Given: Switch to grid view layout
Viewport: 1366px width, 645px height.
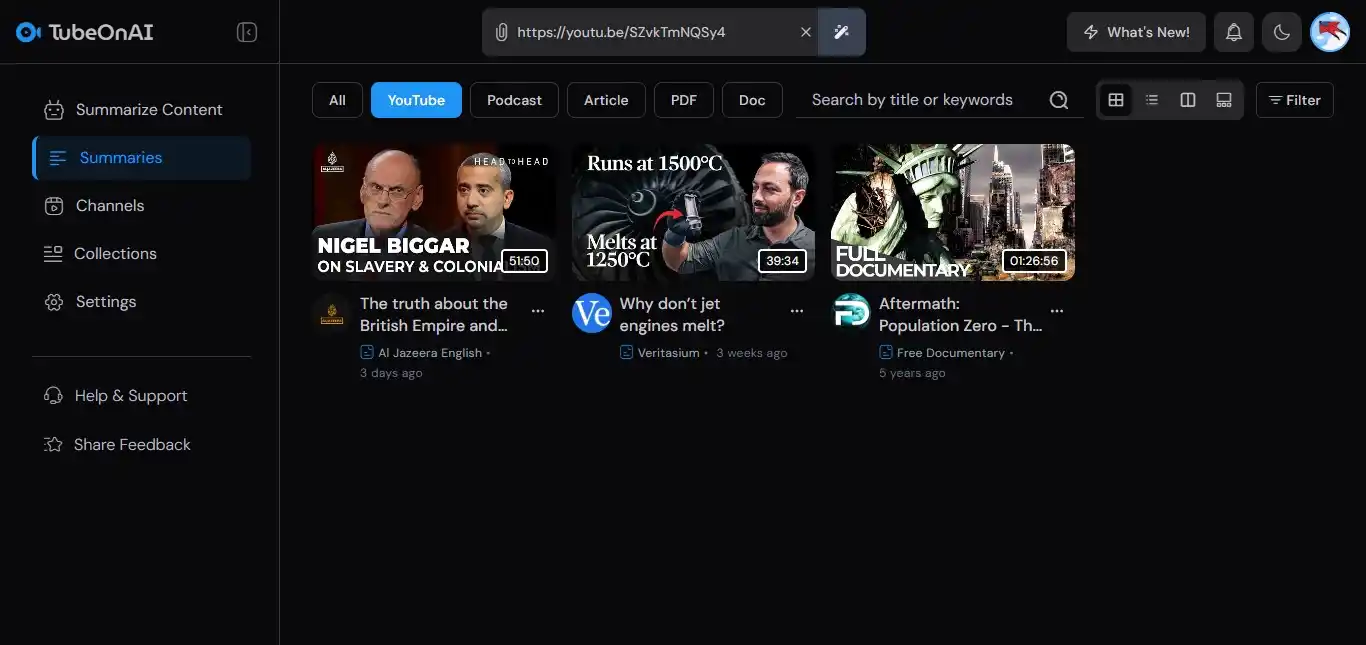Looking at the screenshot, I should (1116, 100).
